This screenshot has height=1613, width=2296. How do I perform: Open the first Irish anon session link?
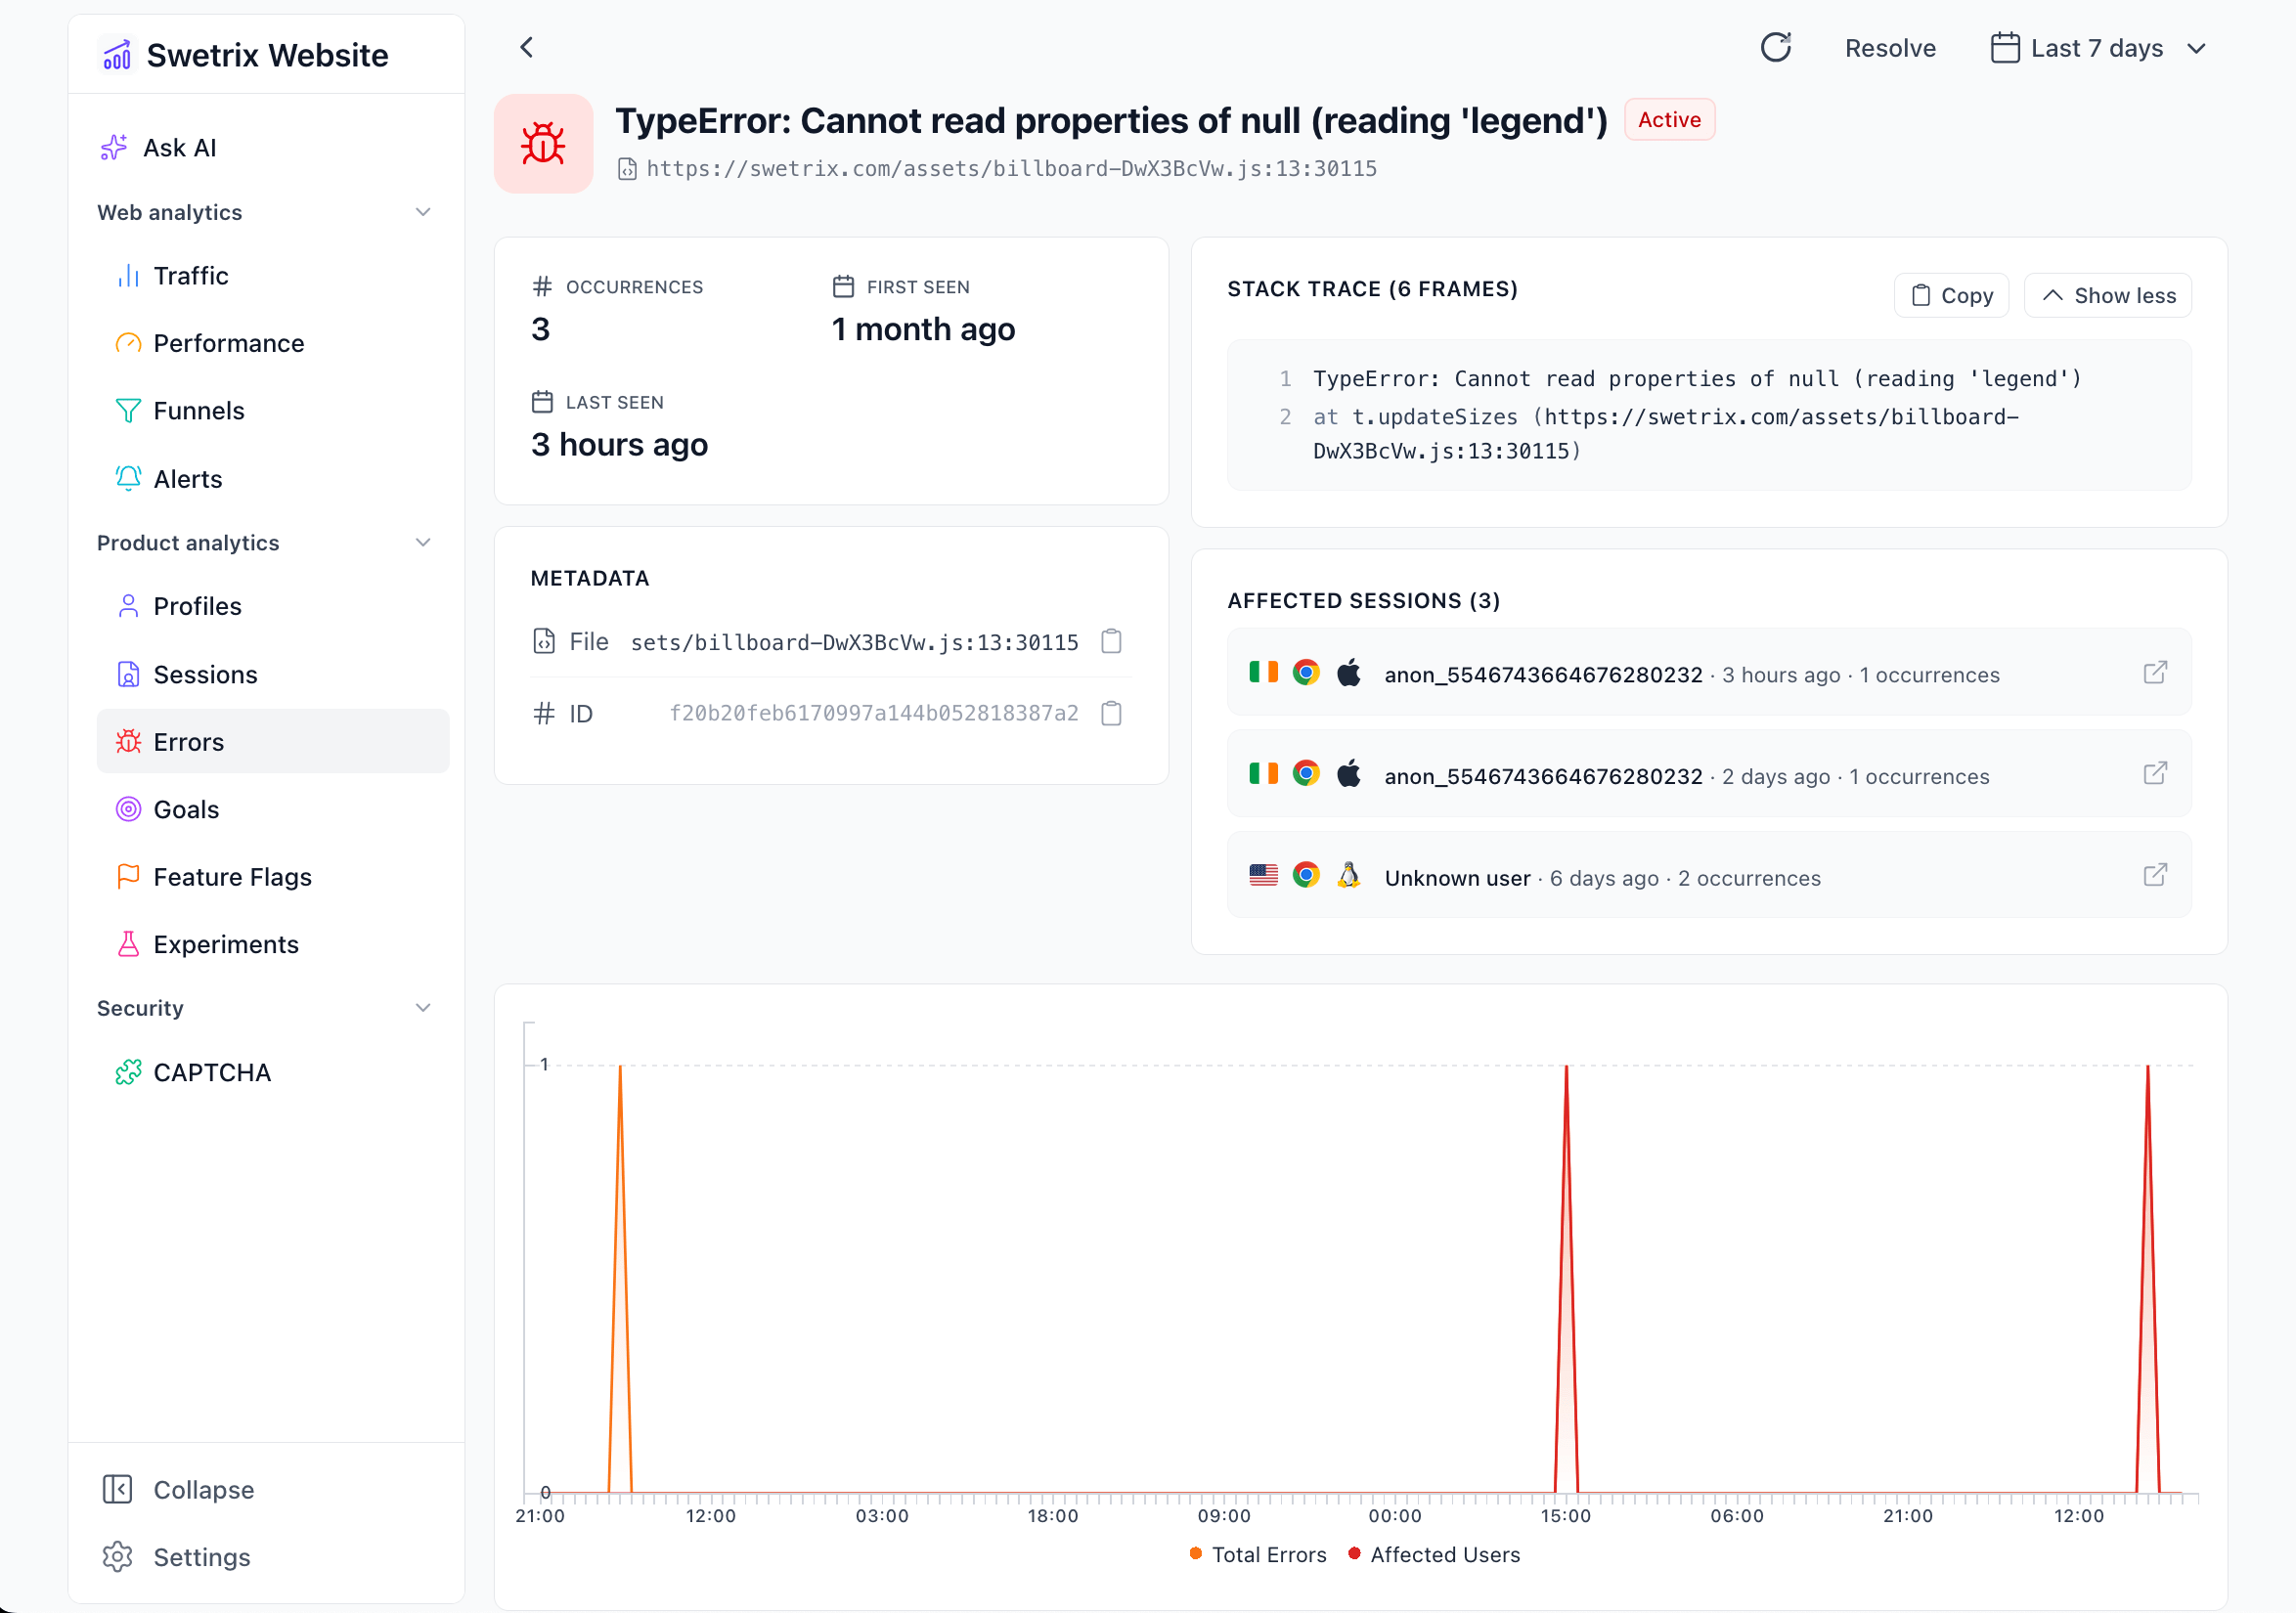click(x=2155, y=672)
